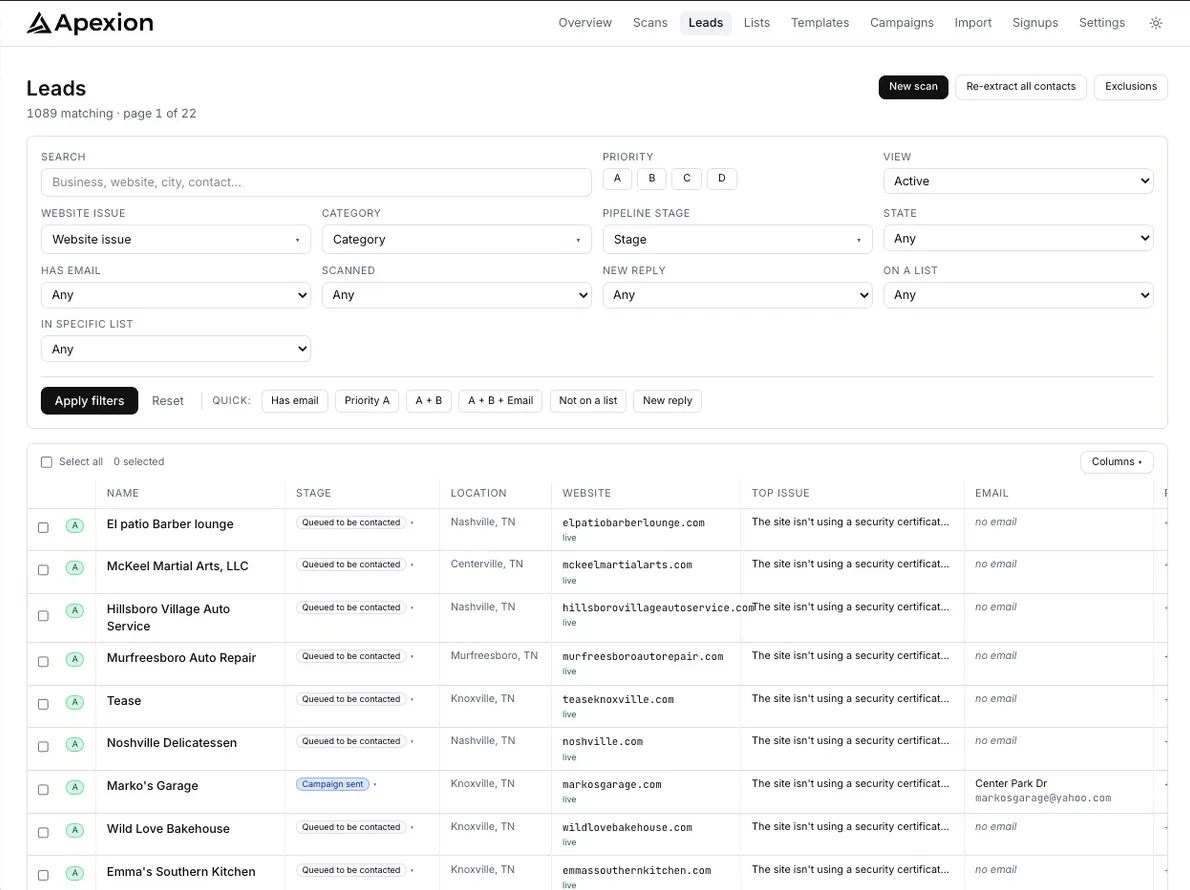Click priority A badge for Hillsboro Village Auto Service
Screen dimensions: 1190x890
pos(74,611)
